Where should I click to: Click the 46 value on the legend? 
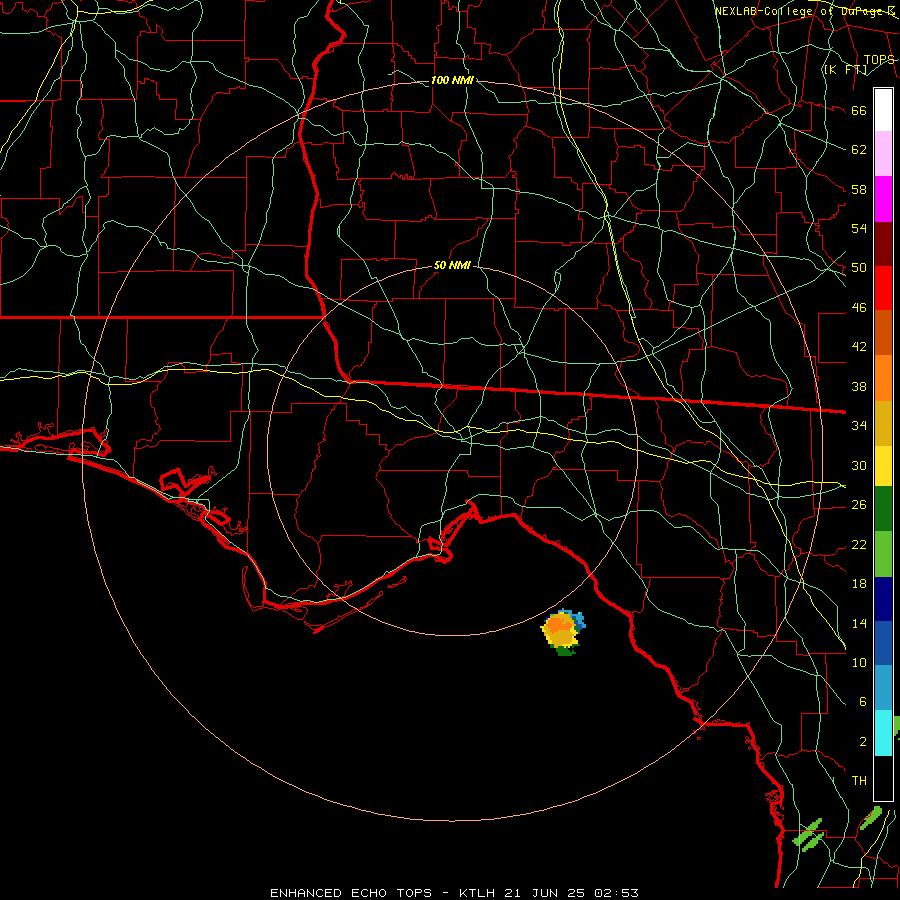point(859,308)
